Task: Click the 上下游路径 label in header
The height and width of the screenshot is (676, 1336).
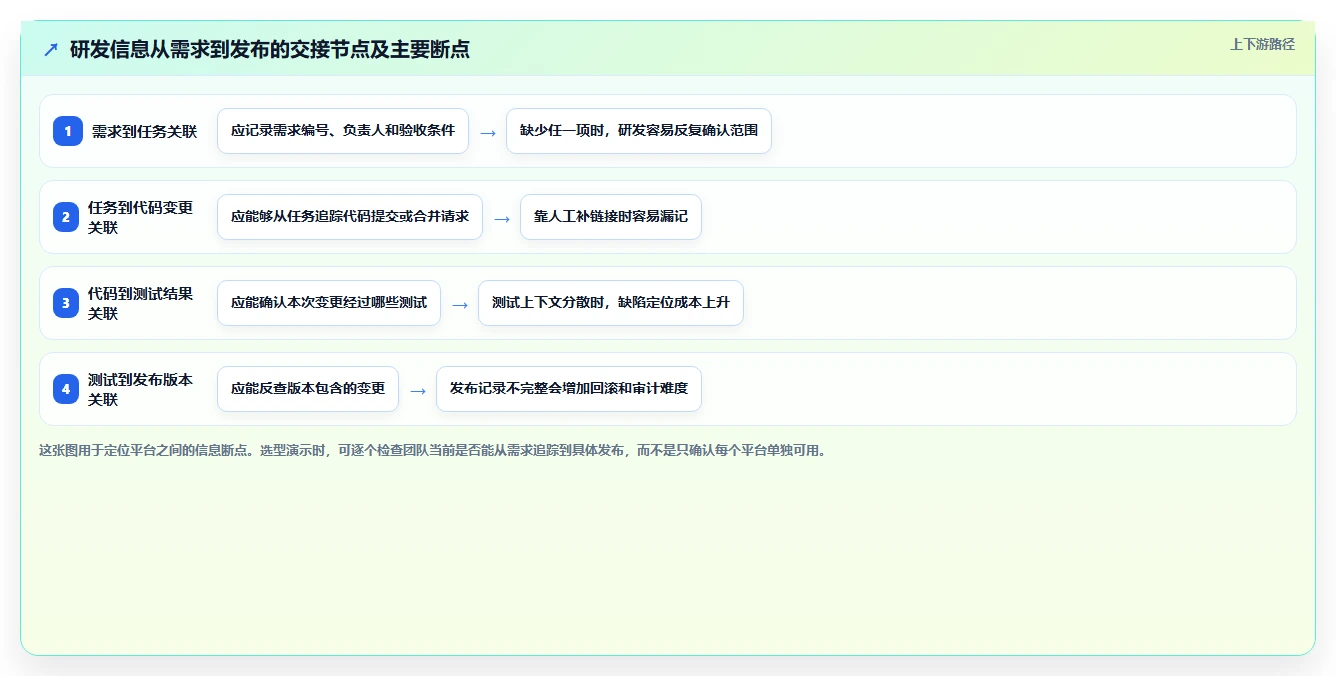Action: click(1262, 44)
